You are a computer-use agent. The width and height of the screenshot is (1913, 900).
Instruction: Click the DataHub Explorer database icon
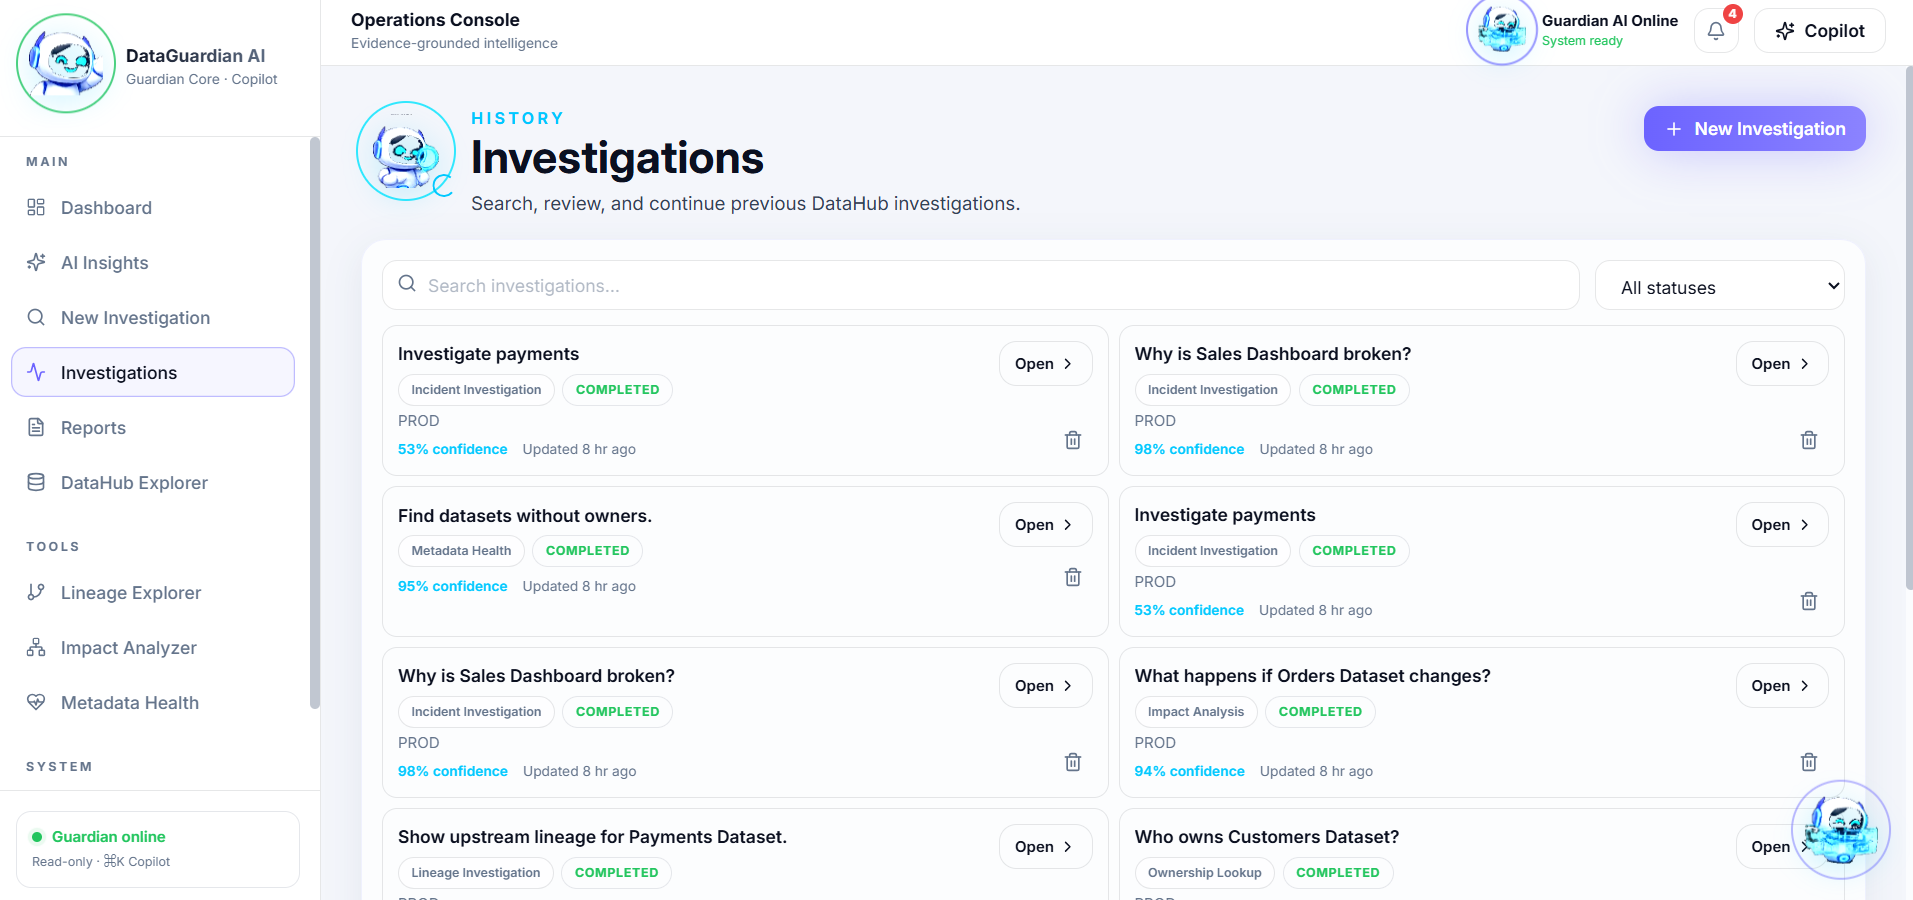click(36, 482)
